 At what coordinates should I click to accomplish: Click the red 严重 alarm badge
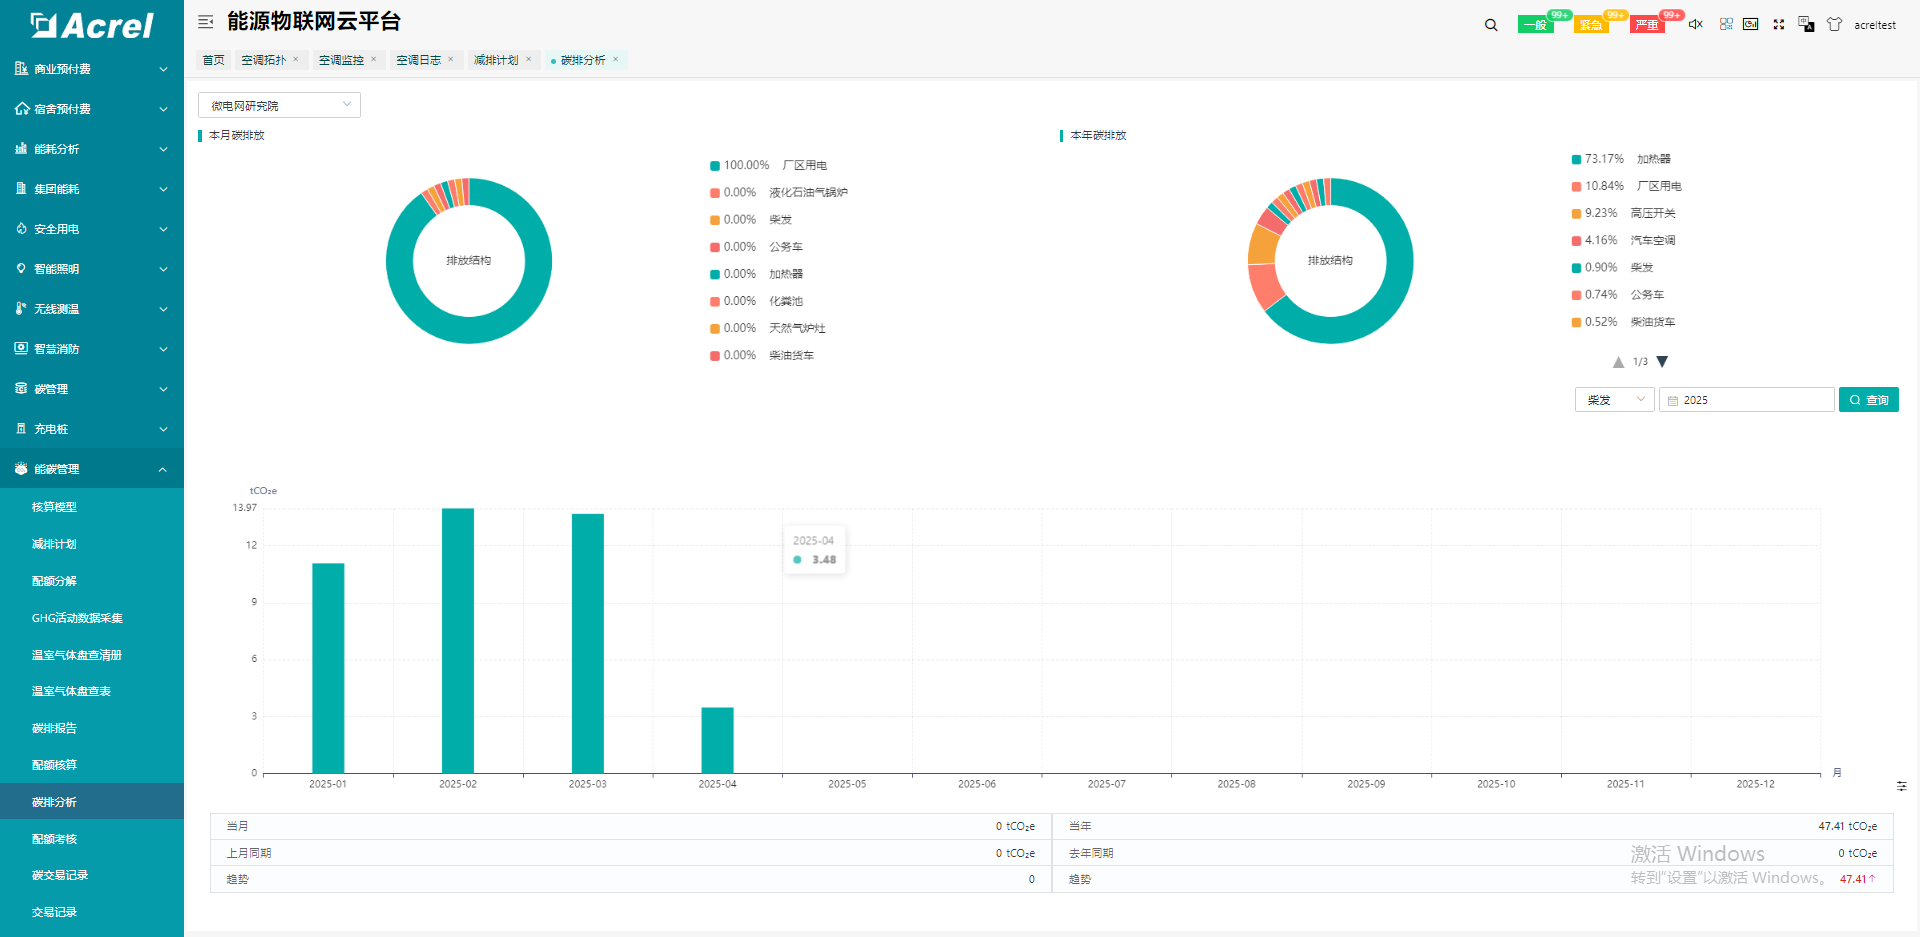[x=1647, y=25]
